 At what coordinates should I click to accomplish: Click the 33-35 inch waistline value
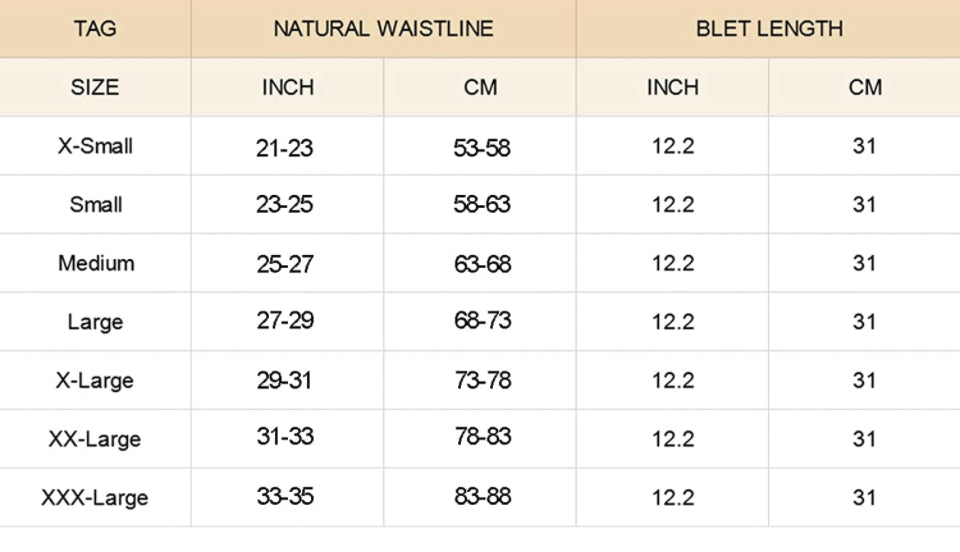285,496
